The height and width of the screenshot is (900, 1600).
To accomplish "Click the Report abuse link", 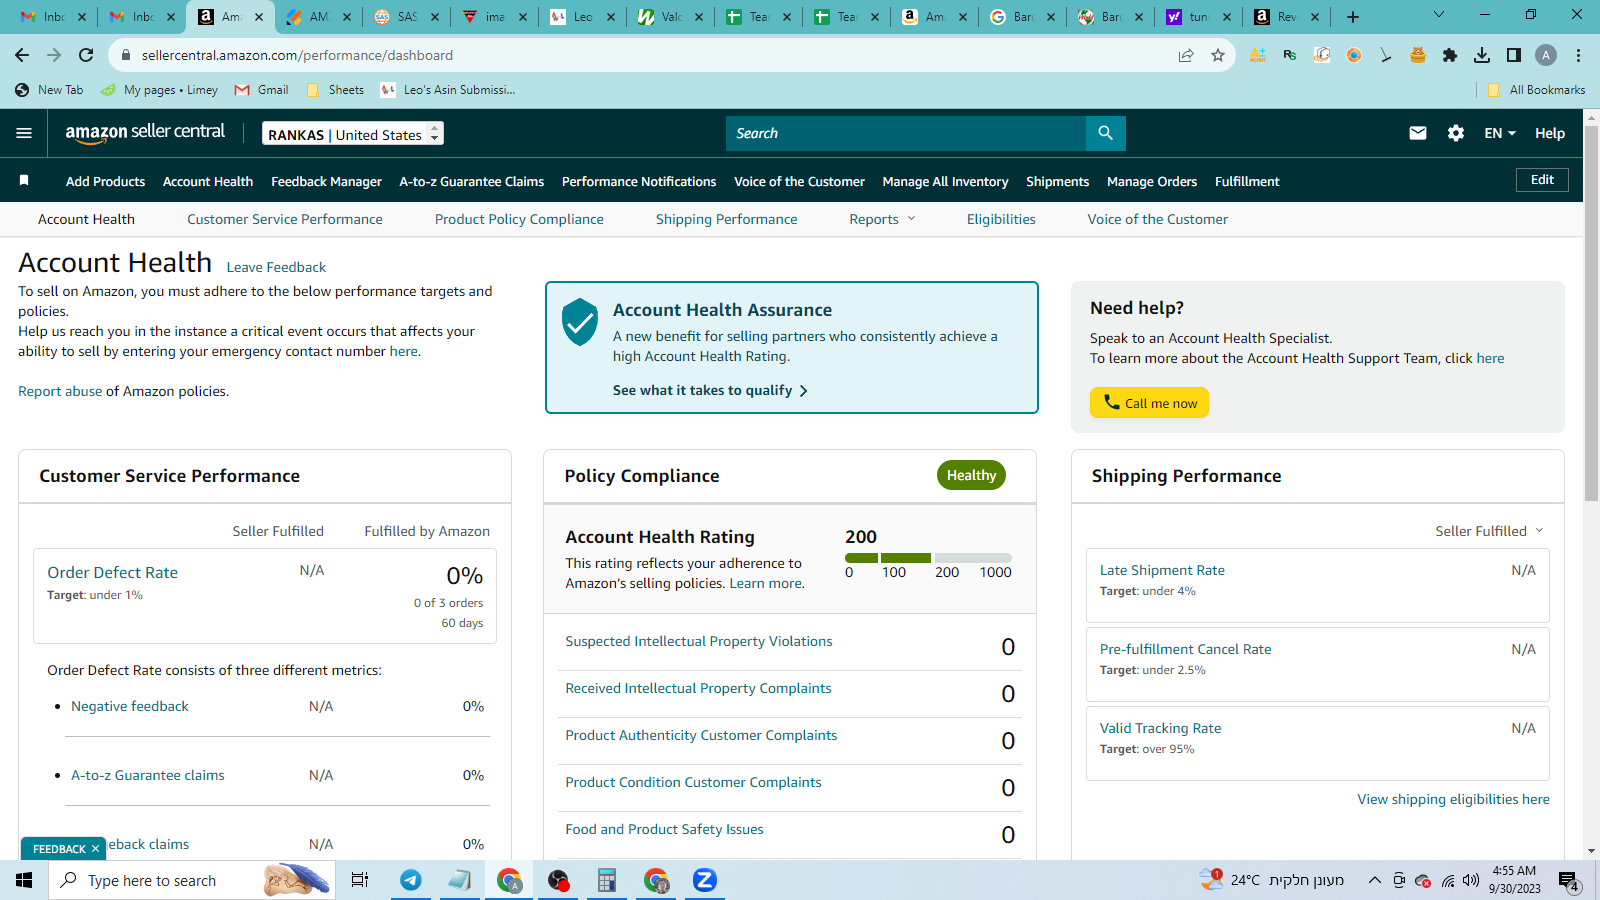I will [60, 391].
